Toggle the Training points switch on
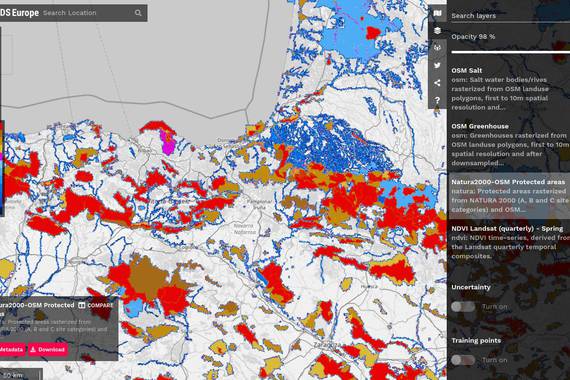 [x=463, y=360]
